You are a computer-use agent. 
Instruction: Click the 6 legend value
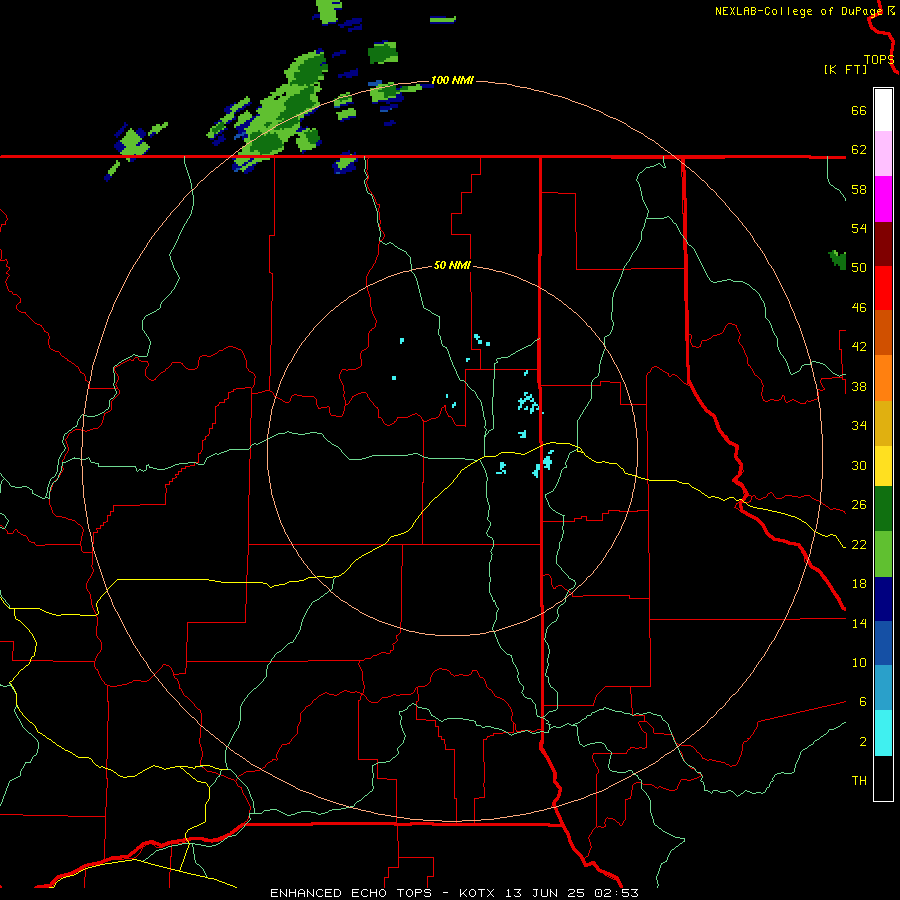[862, 701]
